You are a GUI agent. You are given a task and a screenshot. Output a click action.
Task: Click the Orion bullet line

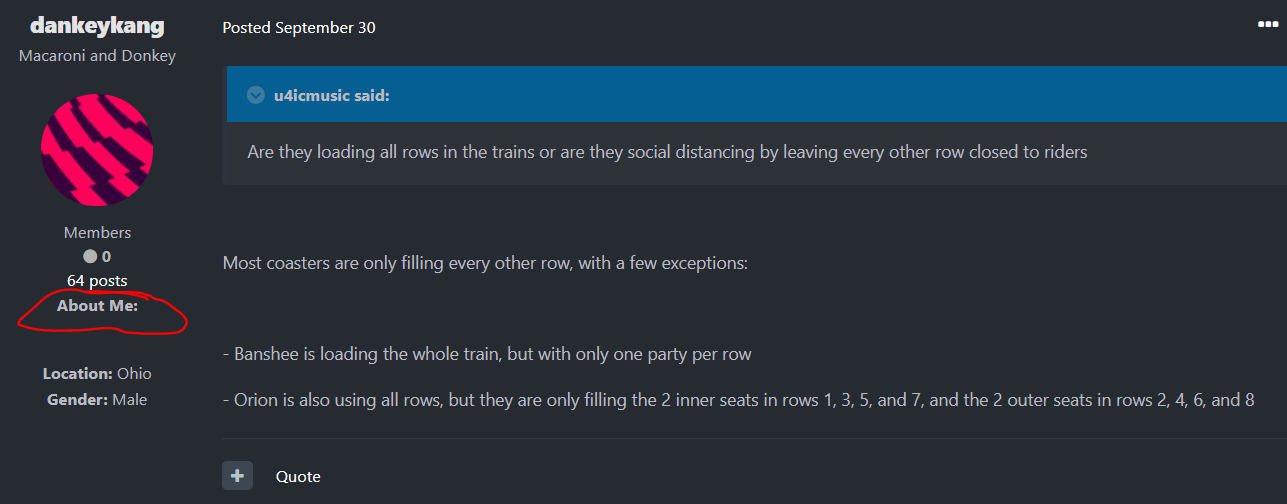[x=738, y=400]
